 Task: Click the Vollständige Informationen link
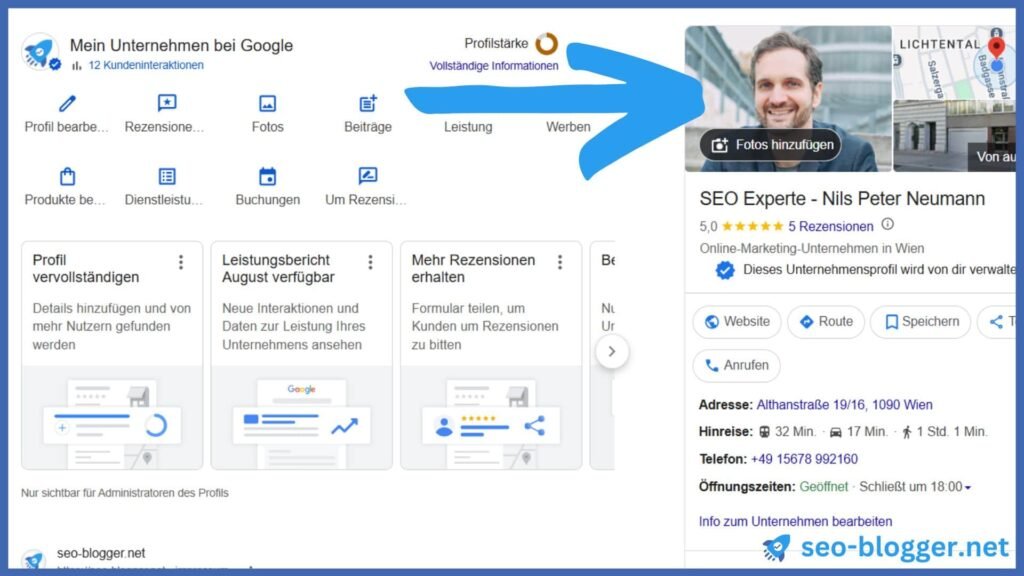coord(494,65)
